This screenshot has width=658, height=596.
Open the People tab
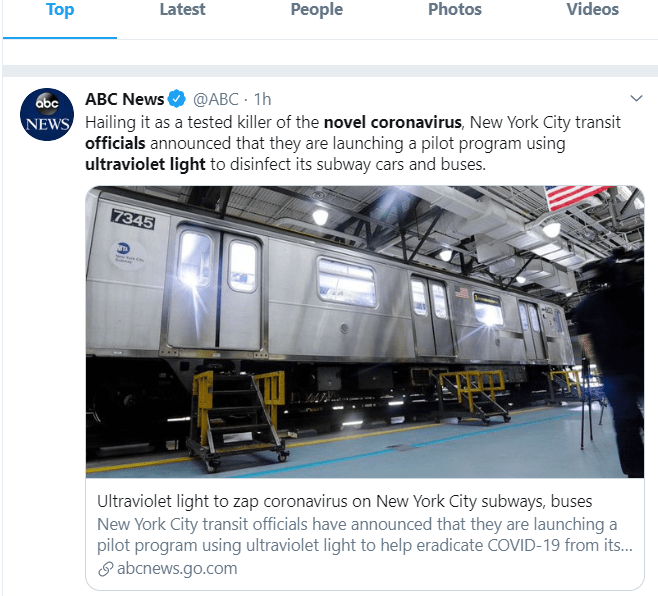317,10
